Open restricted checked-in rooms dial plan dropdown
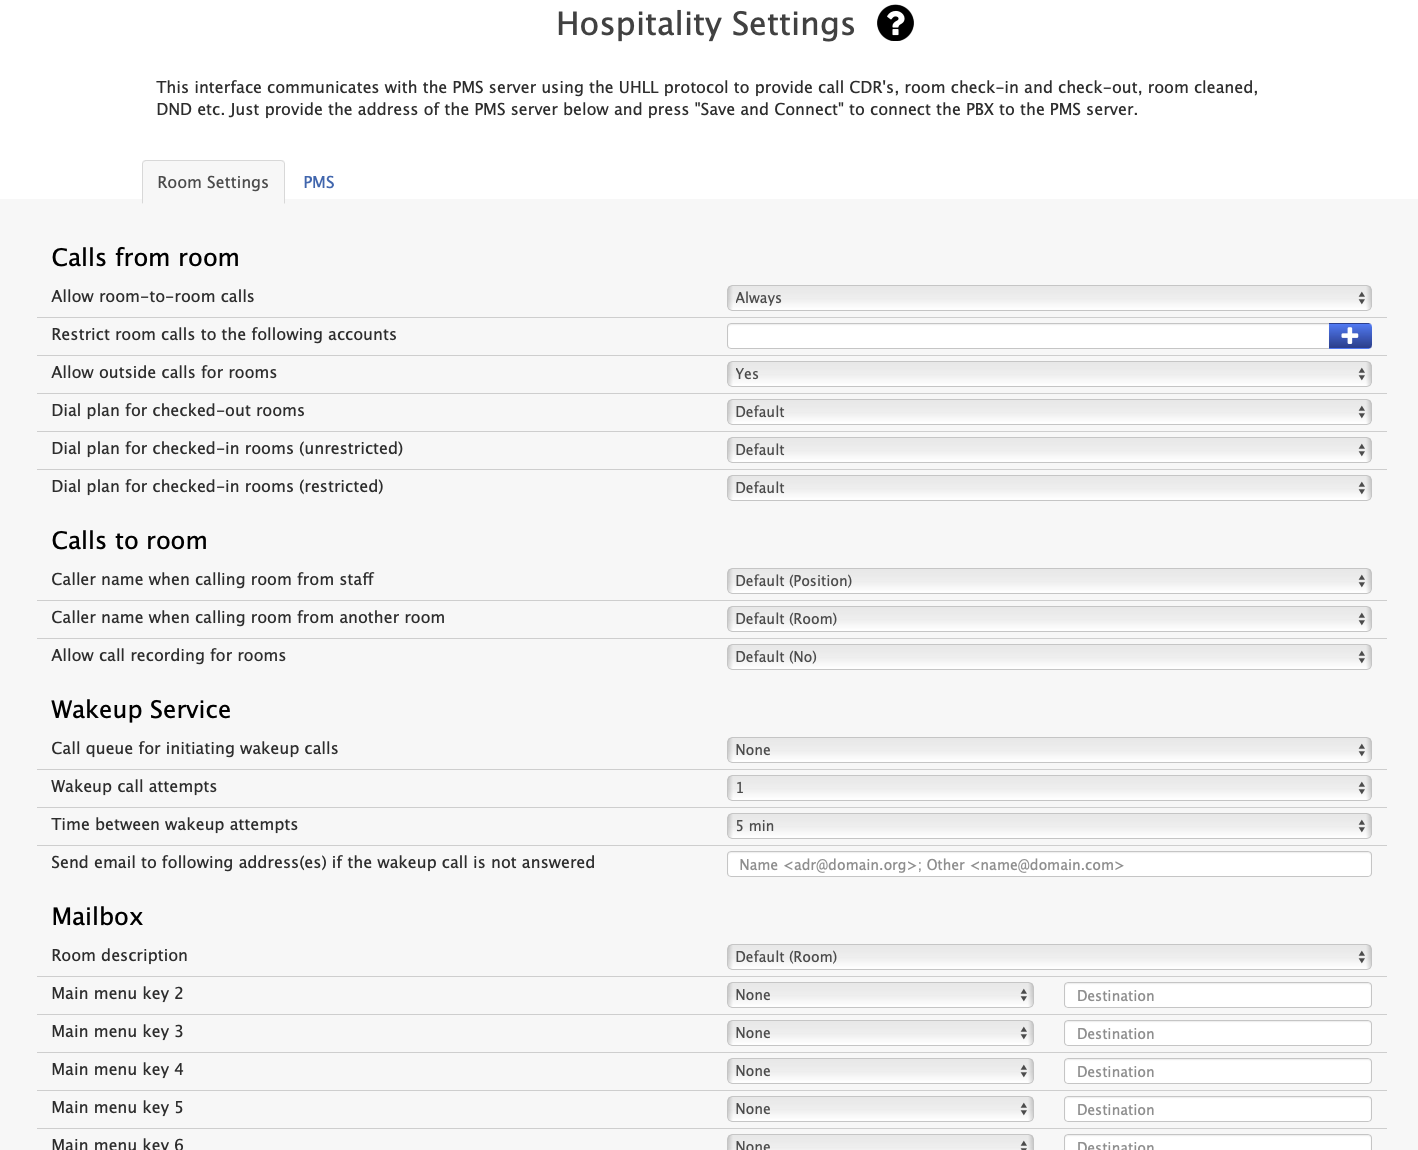This screenshot has width=1418, height=1150. click(1048, 488)
